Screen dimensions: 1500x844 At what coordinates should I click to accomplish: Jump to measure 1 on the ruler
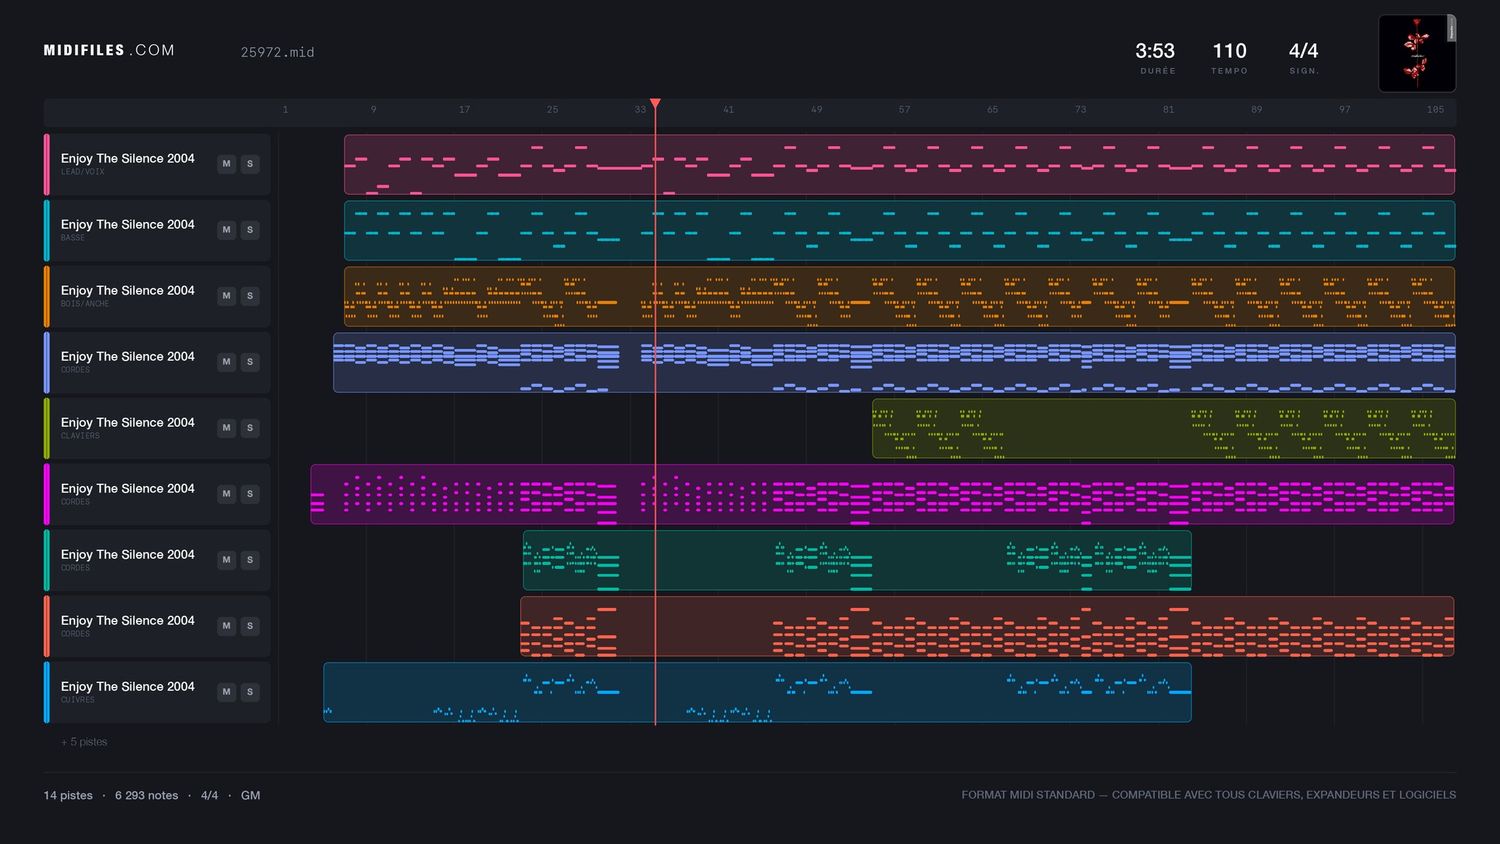point(285,110)
